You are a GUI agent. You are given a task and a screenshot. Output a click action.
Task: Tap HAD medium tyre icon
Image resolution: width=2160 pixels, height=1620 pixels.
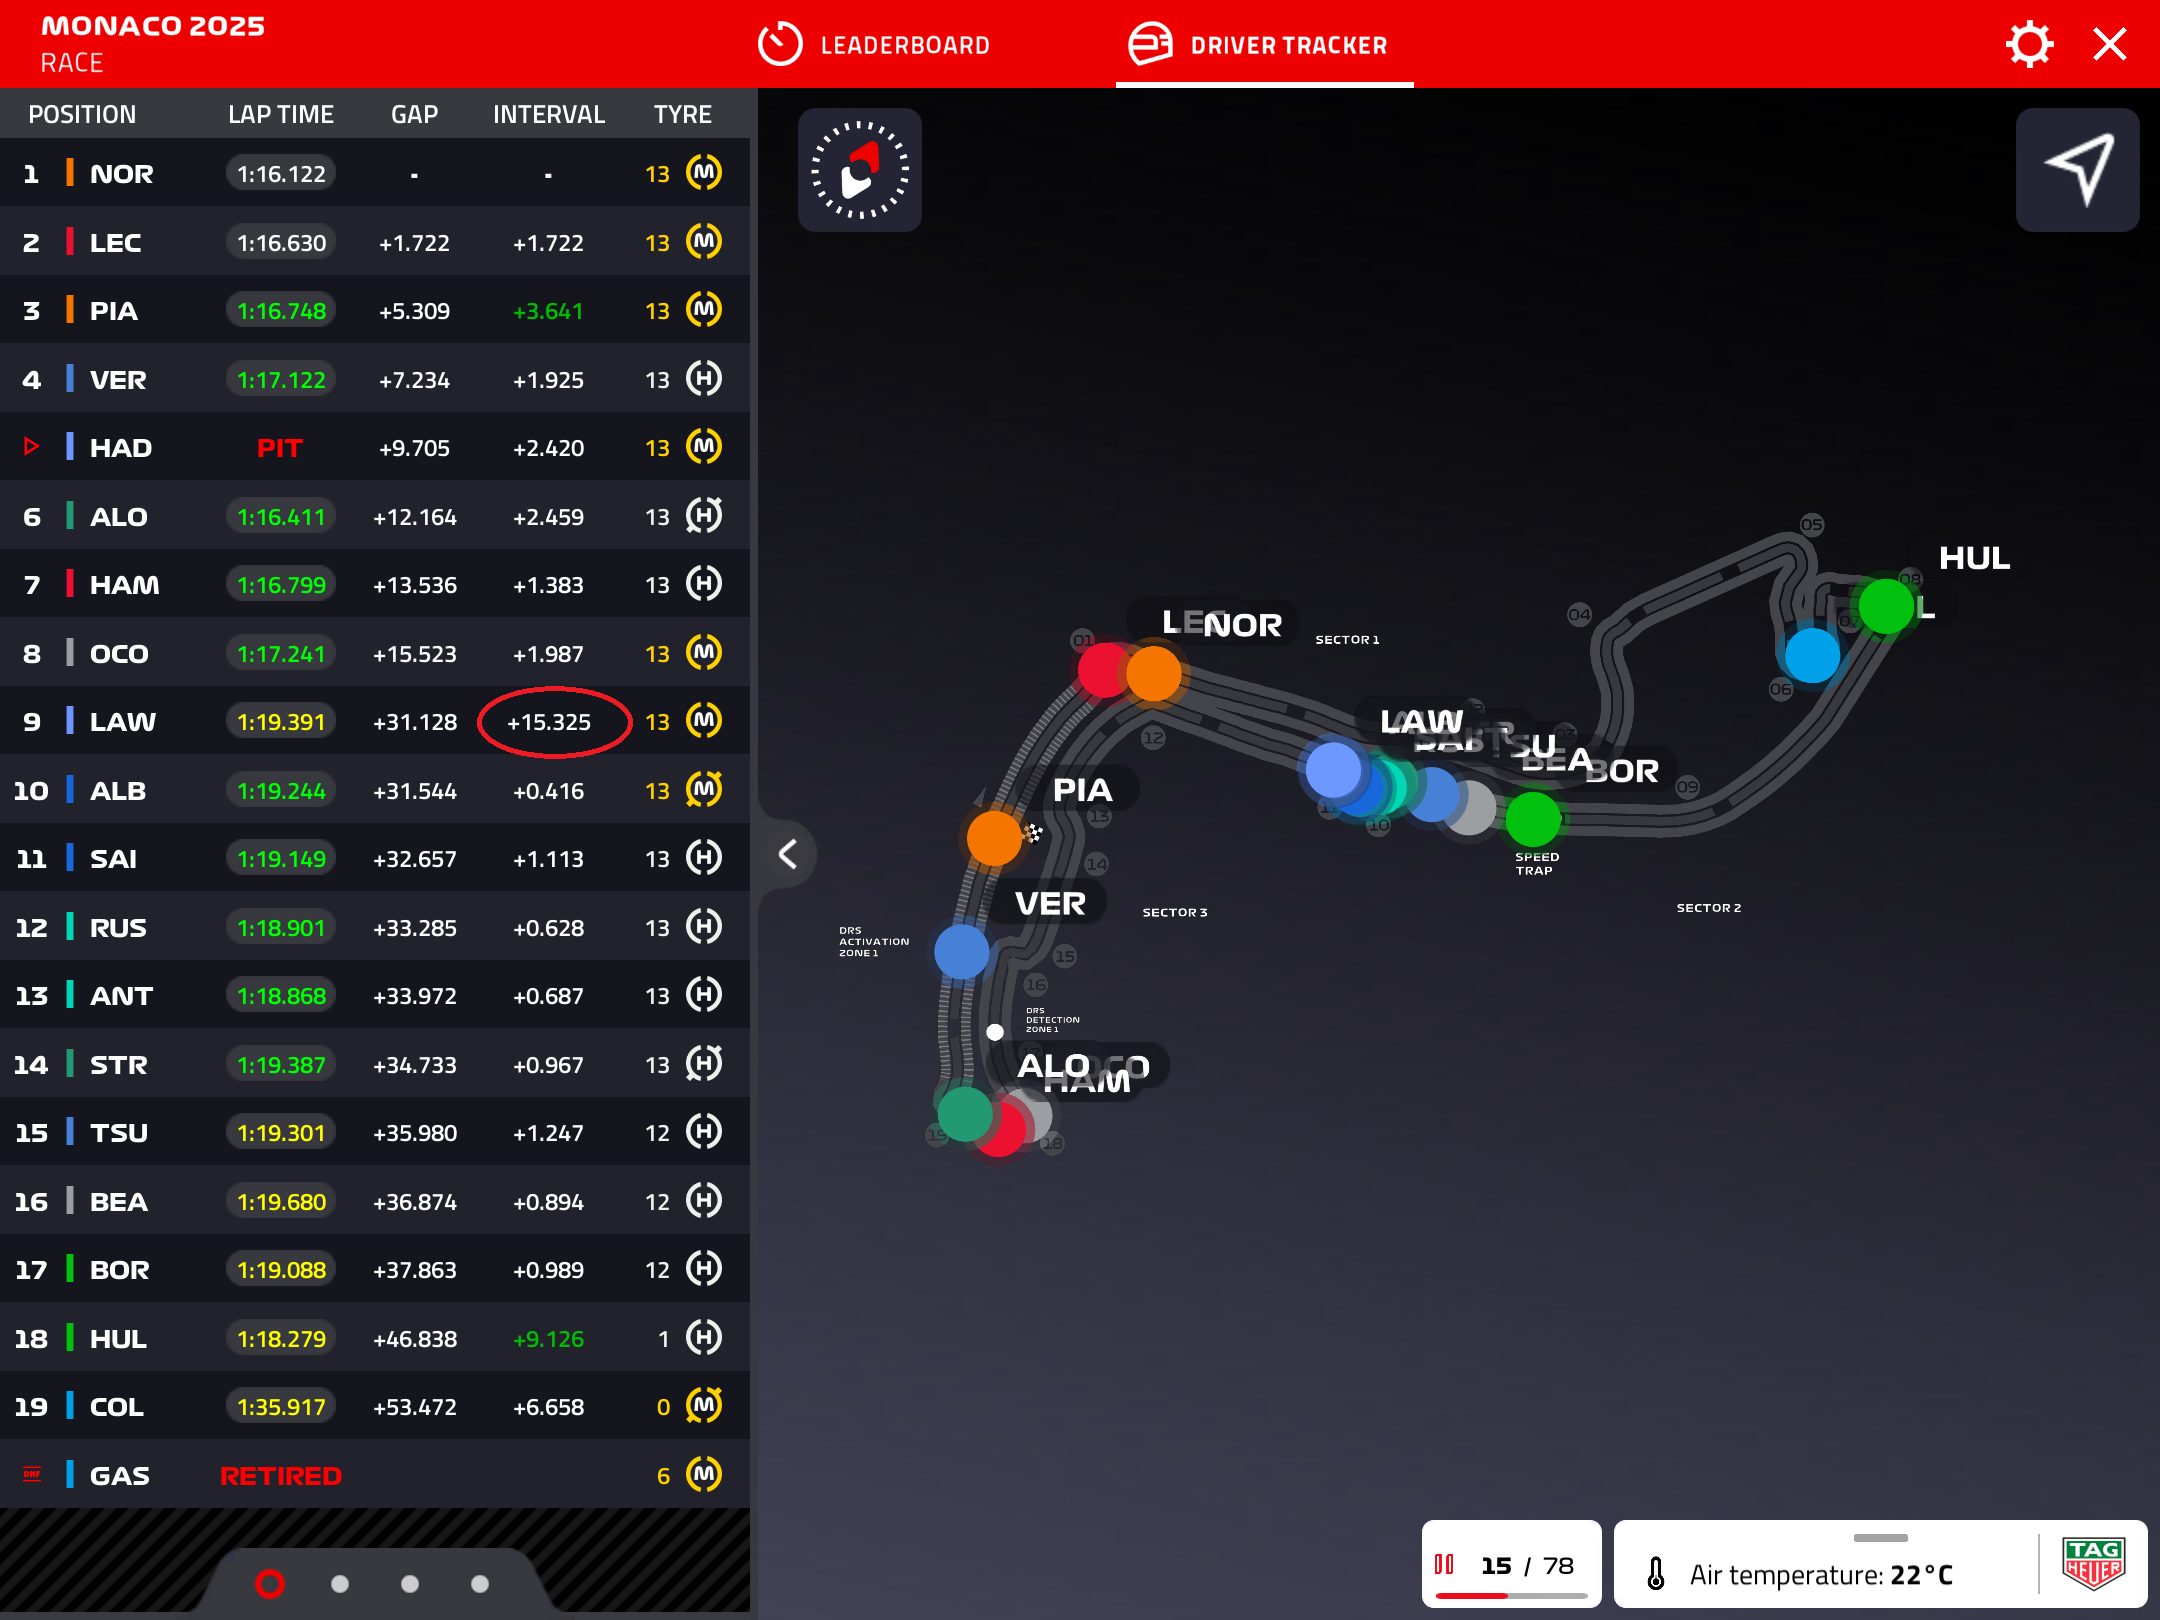point(704,447)
